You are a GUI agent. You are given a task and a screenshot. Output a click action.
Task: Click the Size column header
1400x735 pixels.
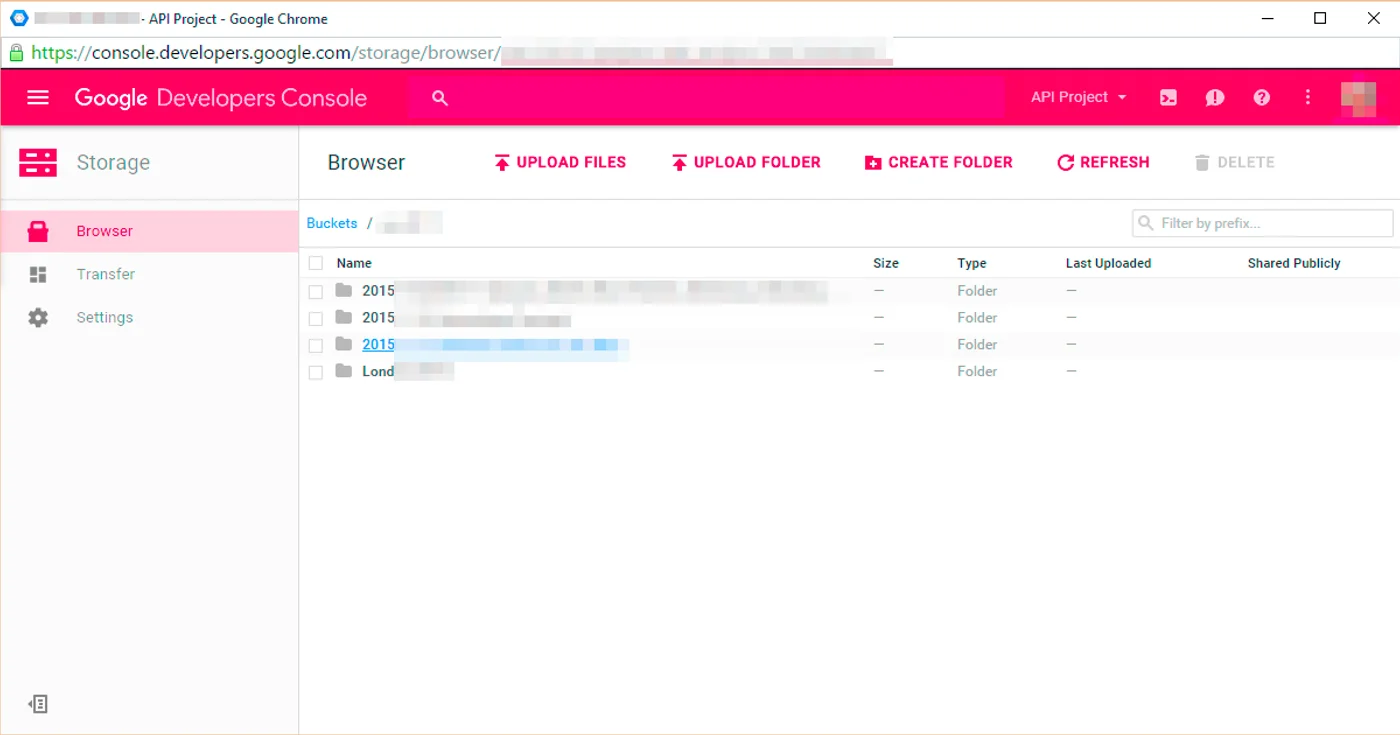pos(886,263)
